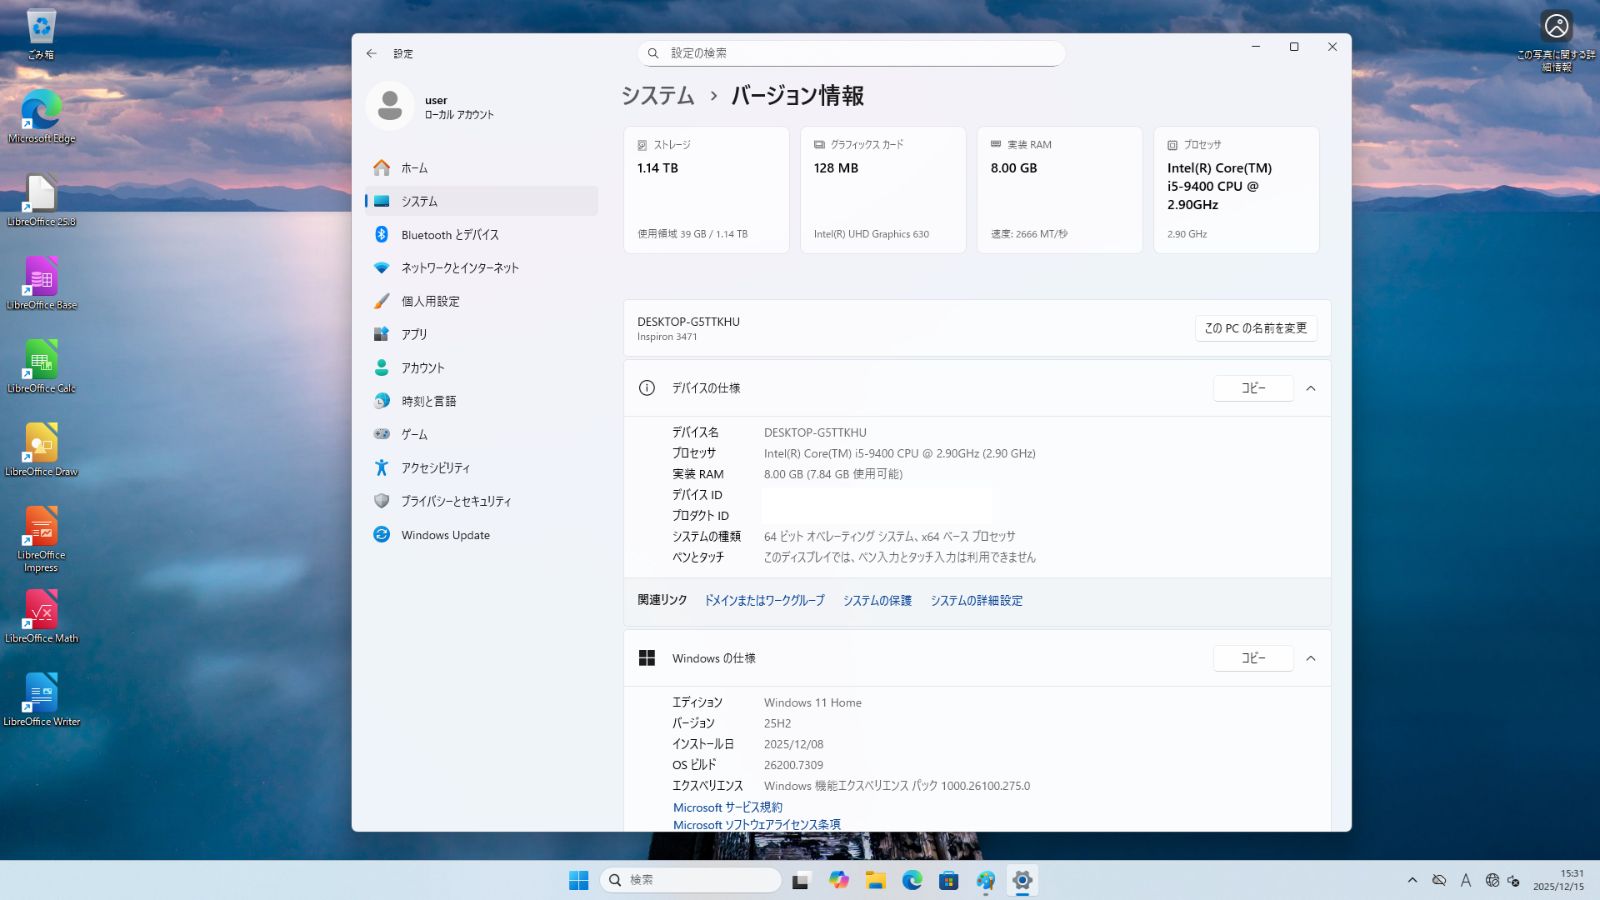Open Paint from the taskbar
This screenshot has height=900, width=1600.
coord(985,880)
